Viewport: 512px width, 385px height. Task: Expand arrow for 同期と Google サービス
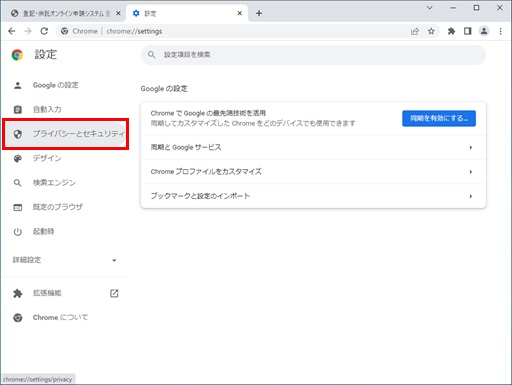pyautogui.click(x=471, y=147)
